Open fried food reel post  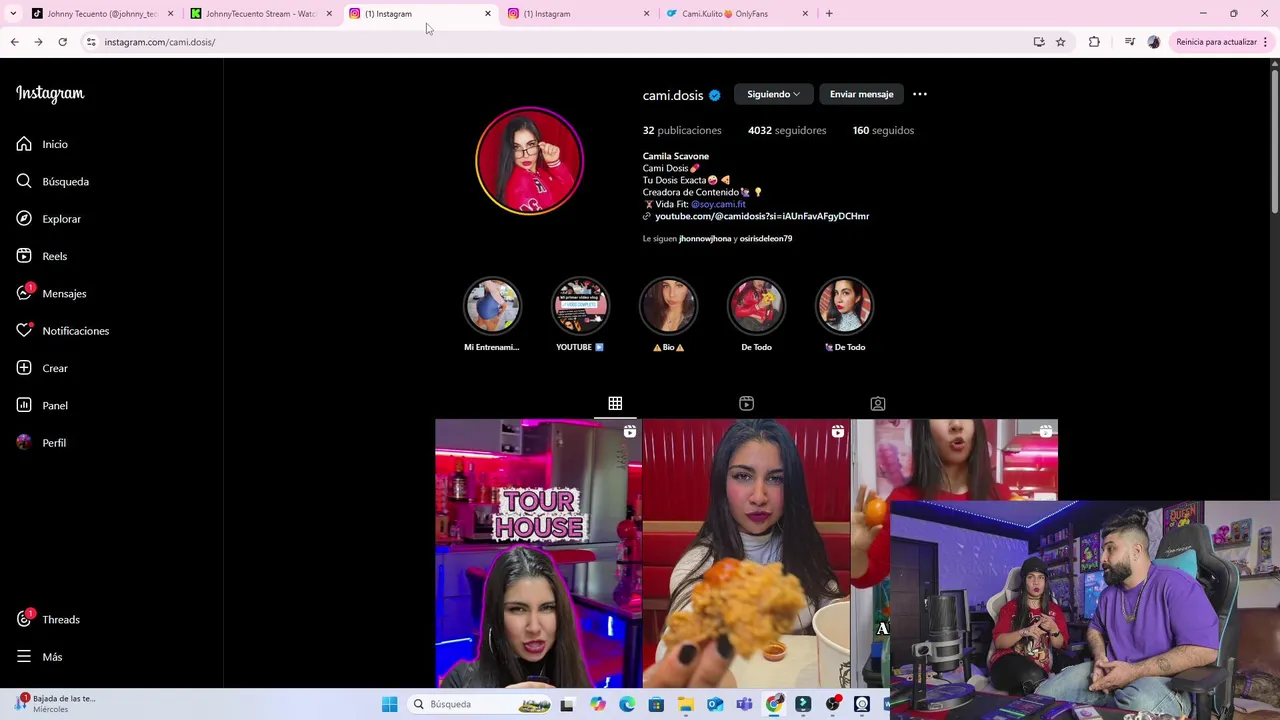(746, 554)
